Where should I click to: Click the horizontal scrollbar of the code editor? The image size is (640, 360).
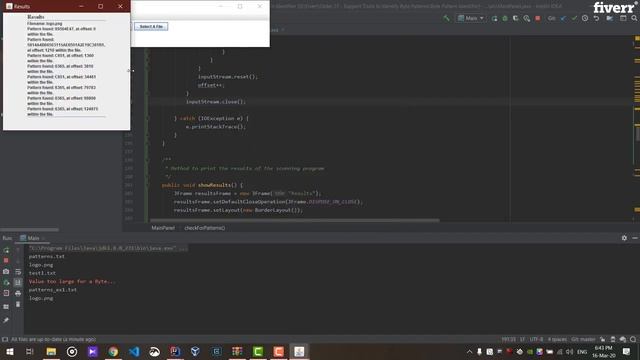click(x=294, y=220)
